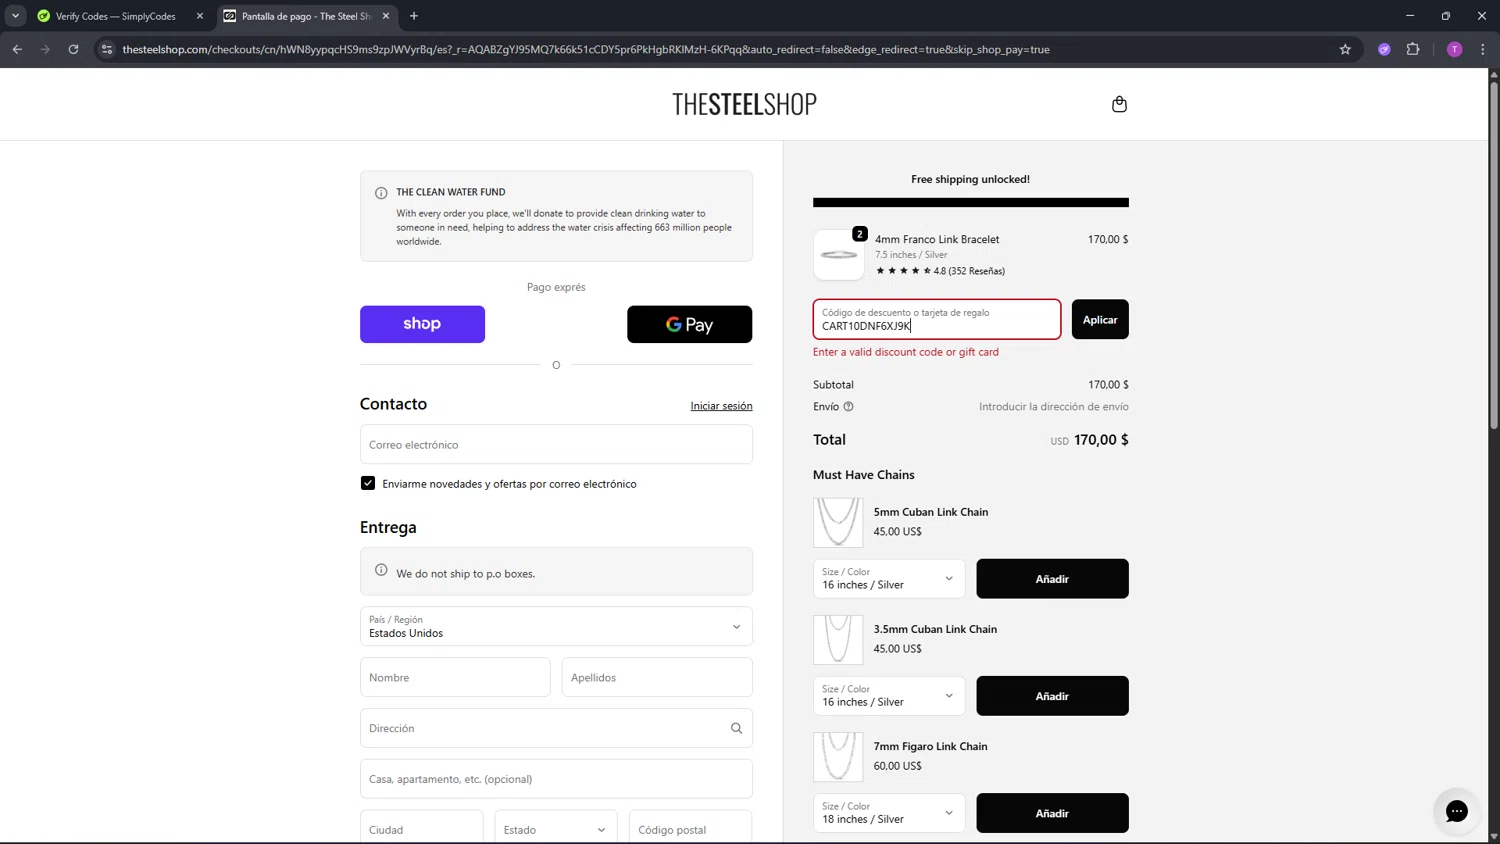The height and width of the screenshot is (844, 1500).
Task: Click the Dirección field
Action: click(556, 728)
